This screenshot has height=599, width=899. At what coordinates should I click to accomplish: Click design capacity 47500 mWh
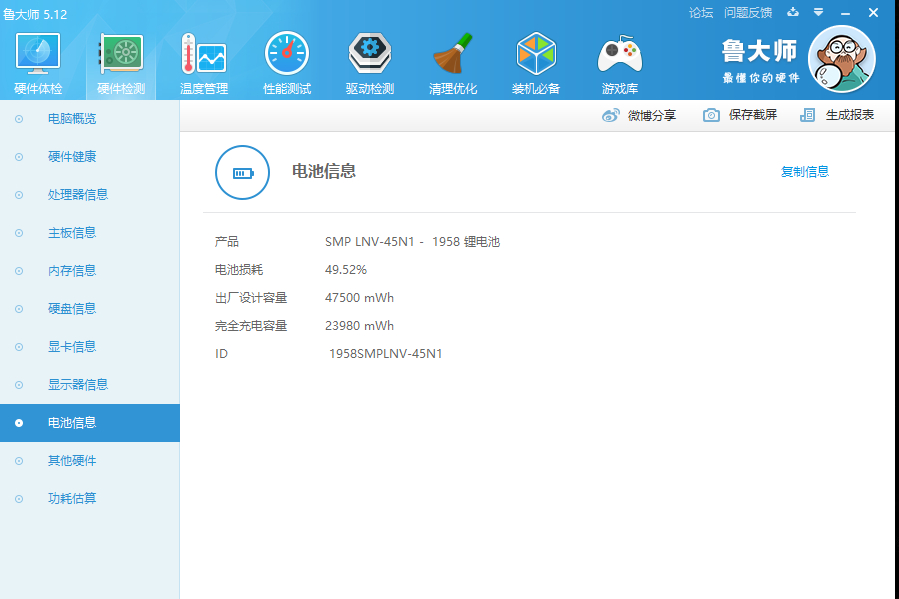point(359,298)
